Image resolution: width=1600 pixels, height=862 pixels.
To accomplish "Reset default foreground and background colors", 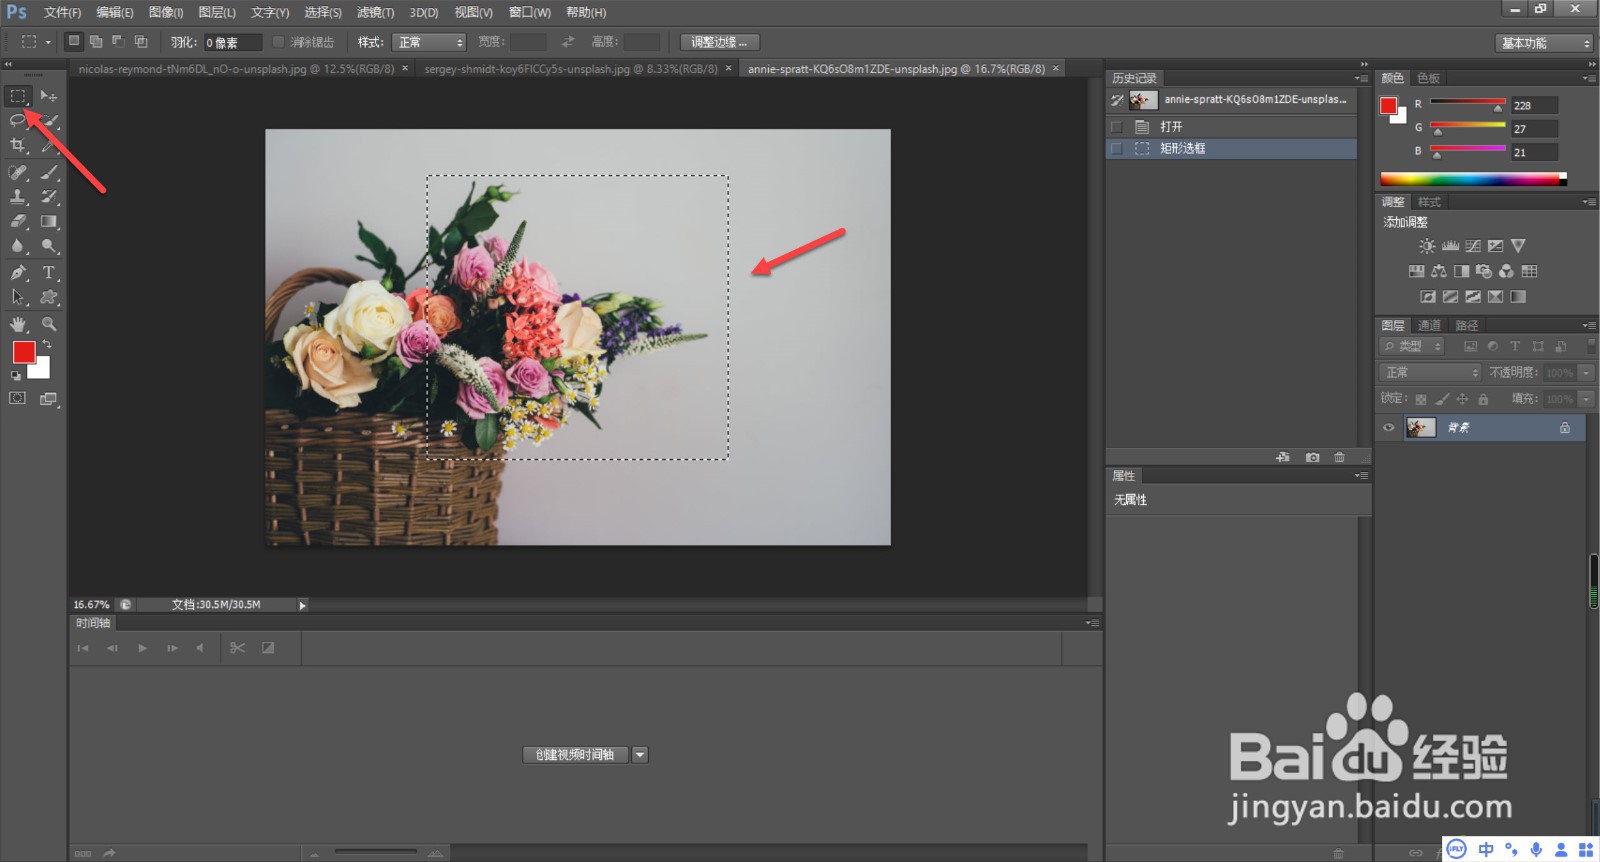I will (x=16, y=376).
